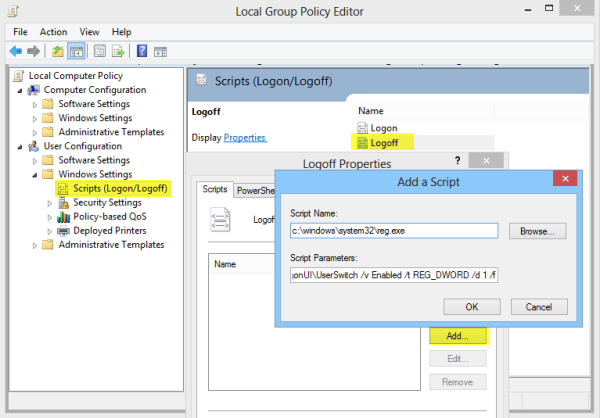Click the Forward arrow toolbar icon

[x=35, y=51]
